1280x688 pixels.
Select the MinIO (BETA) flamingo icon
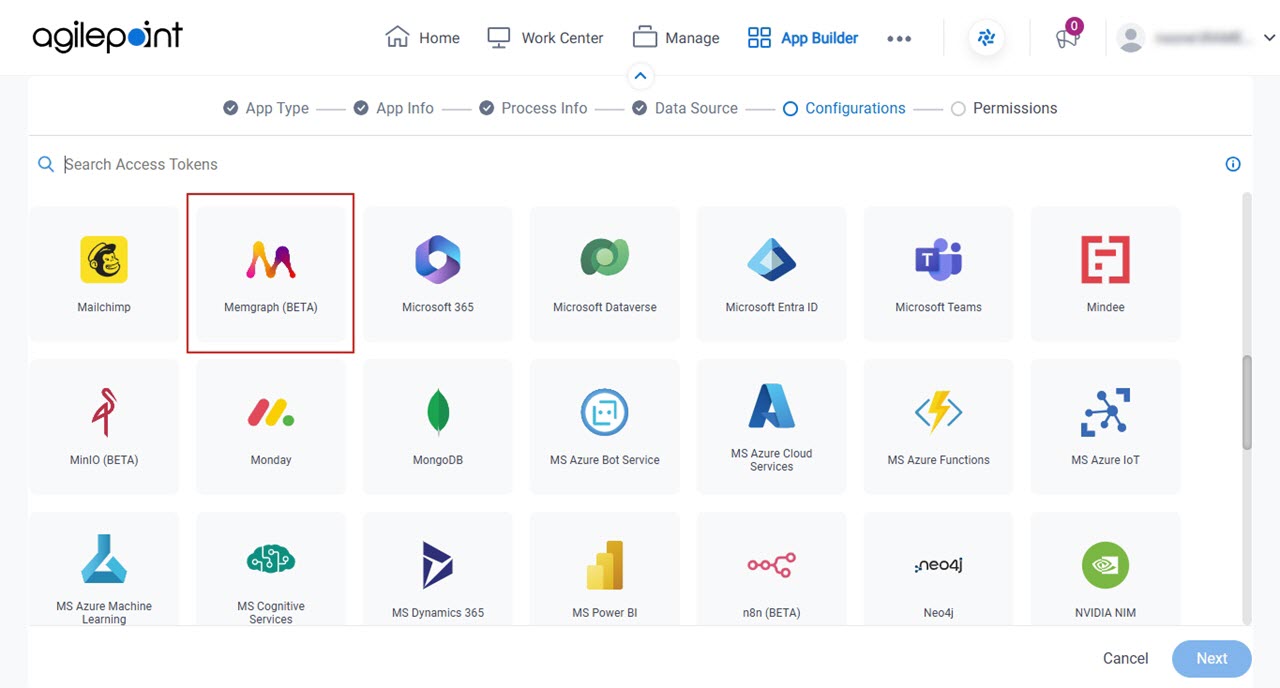tap(104, 412)
